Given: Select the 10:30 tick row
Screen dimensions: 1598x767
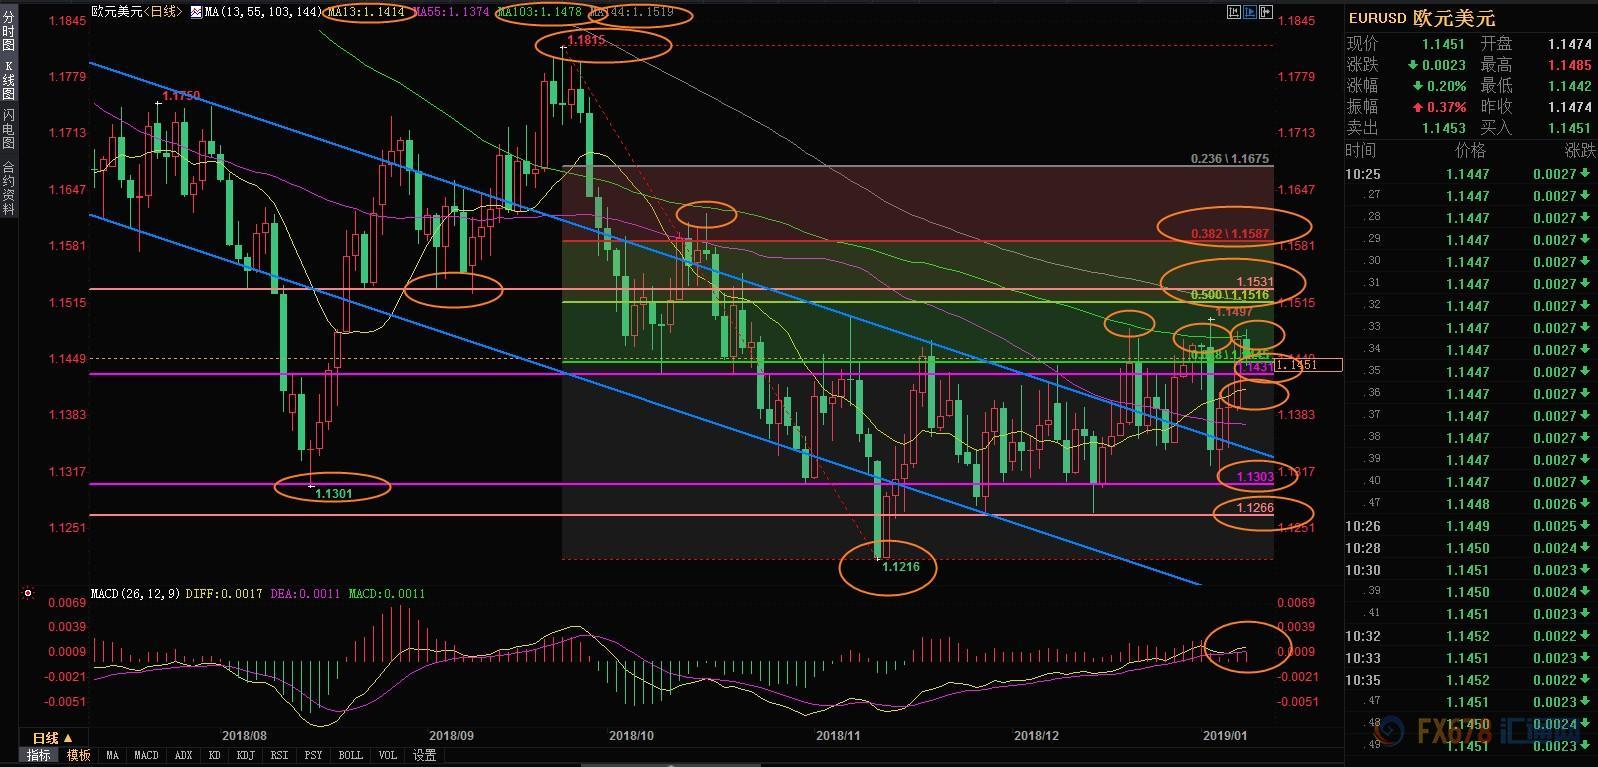Looking at the screenshot, I should [1470, 570].
